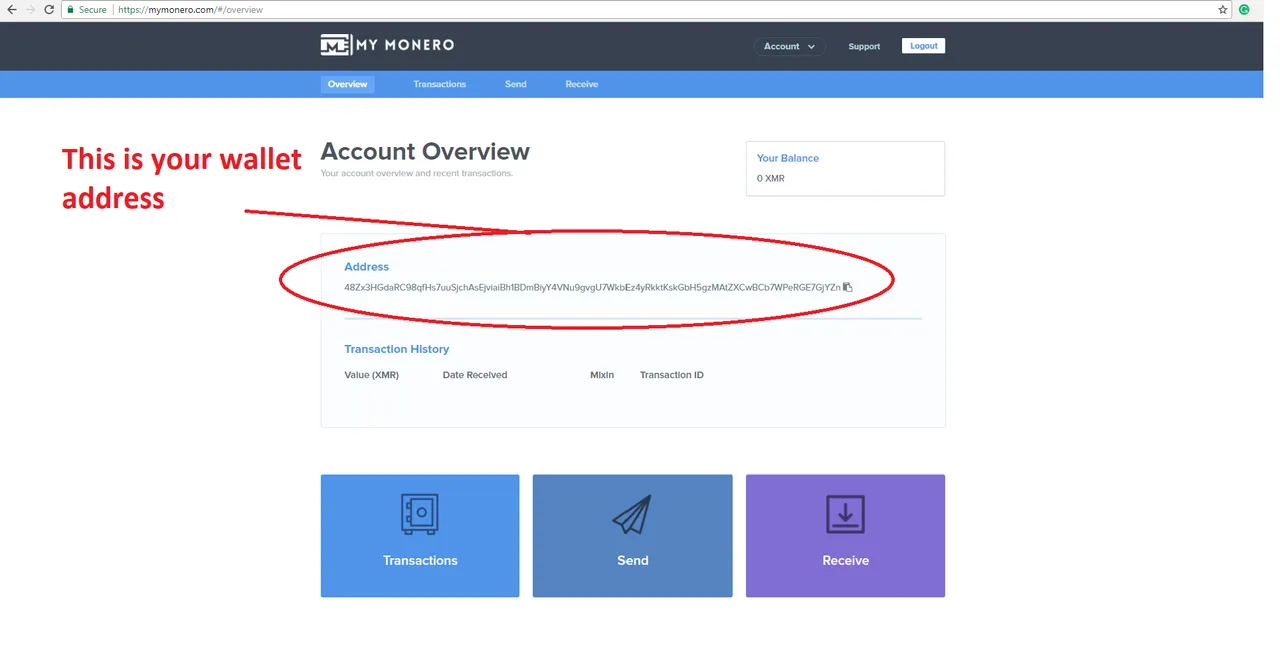Viewport: 1280px width, 670px height.
Task: Click the Date Received column header
Action: point(475,375)
